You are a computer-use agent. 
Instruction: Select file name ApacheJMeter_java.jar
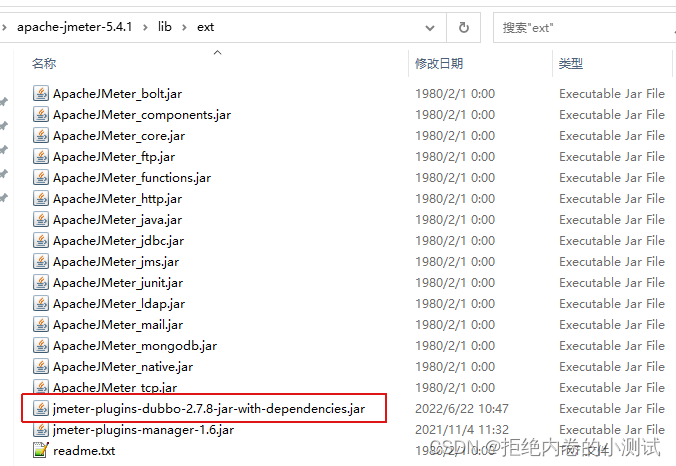click(117, 220)
